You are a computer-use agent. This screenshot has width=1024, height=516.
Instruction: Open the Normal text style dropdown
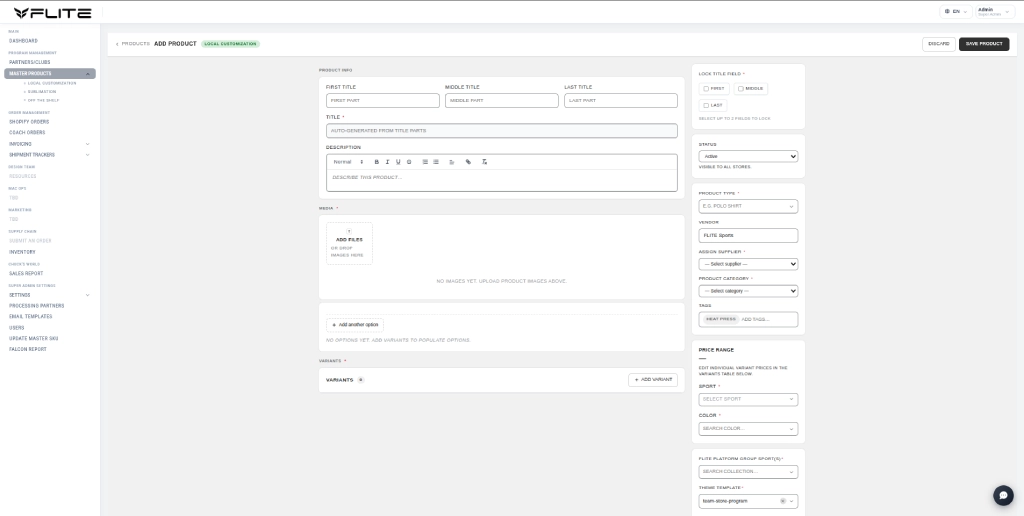pos(348,162)
